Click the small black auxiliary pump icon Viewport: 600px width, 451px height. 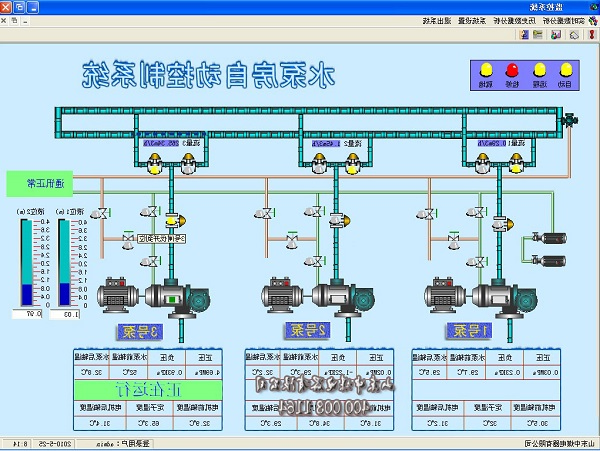pyautogui.click(x=552, y=240)
